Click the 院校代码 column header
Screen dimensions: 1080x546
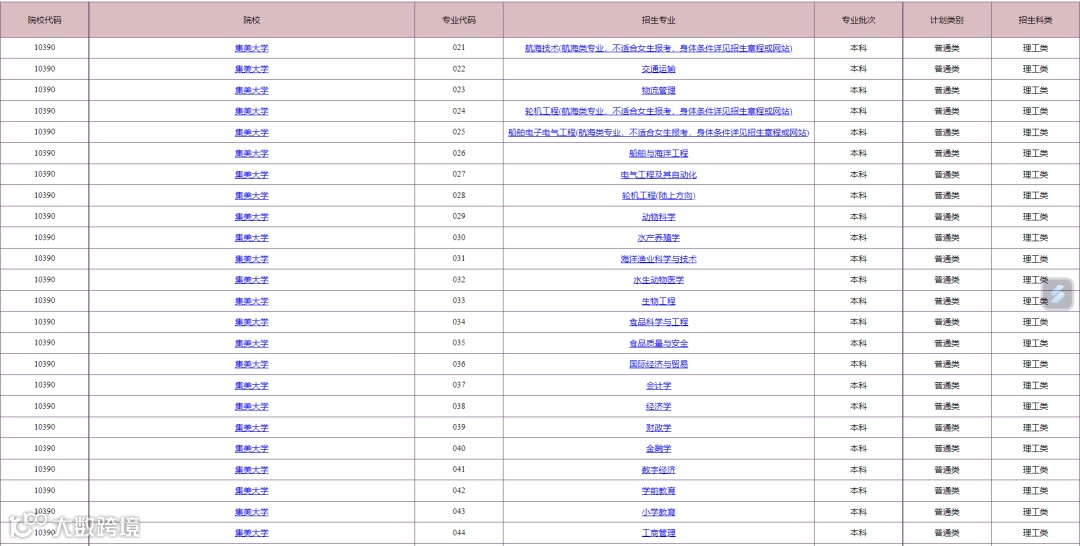[44, 20]
